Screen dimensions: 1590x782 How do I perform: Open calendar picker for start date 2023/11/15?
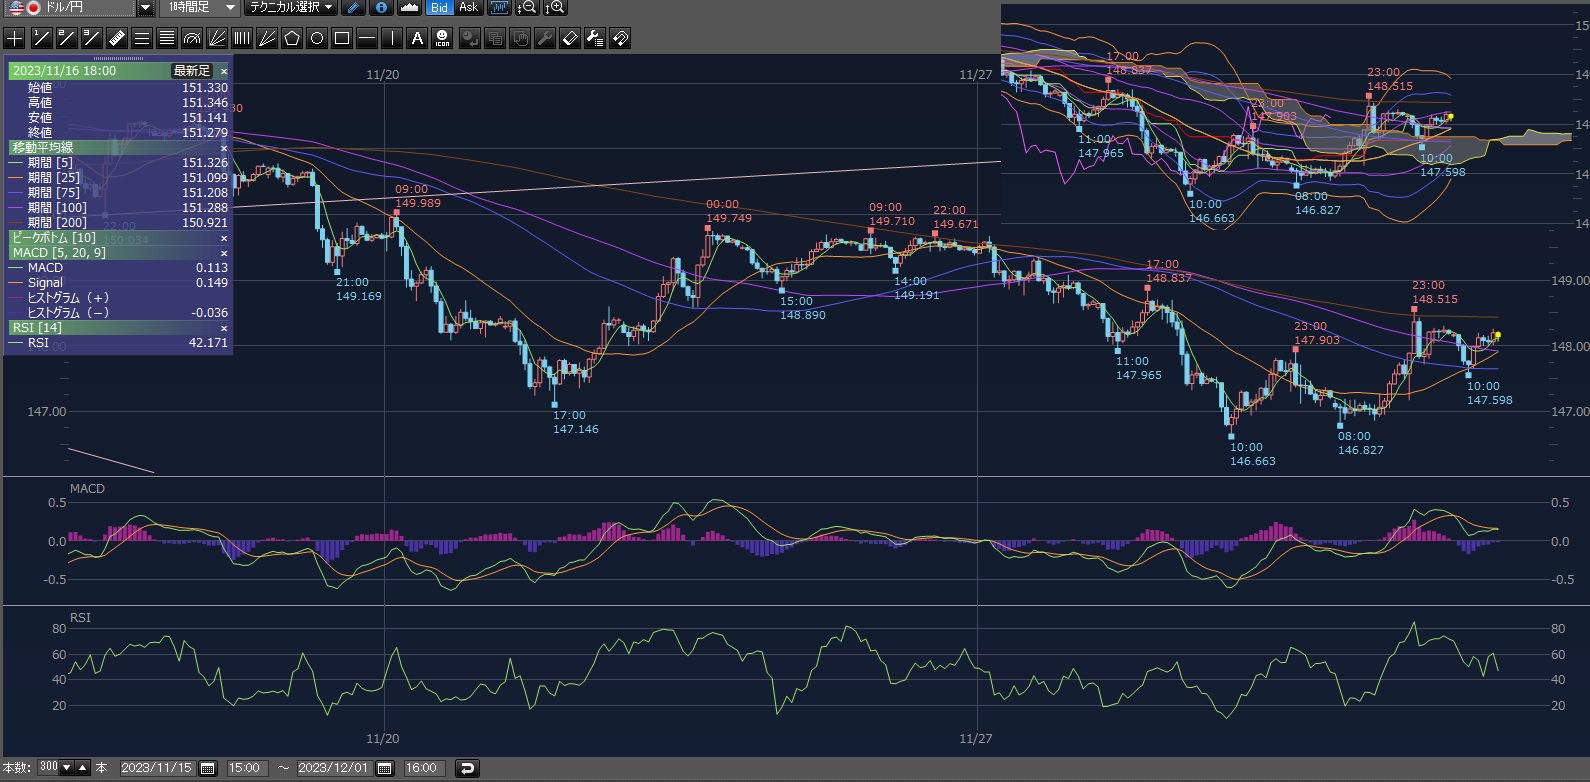pyautogui.click(x=208, y=768)
